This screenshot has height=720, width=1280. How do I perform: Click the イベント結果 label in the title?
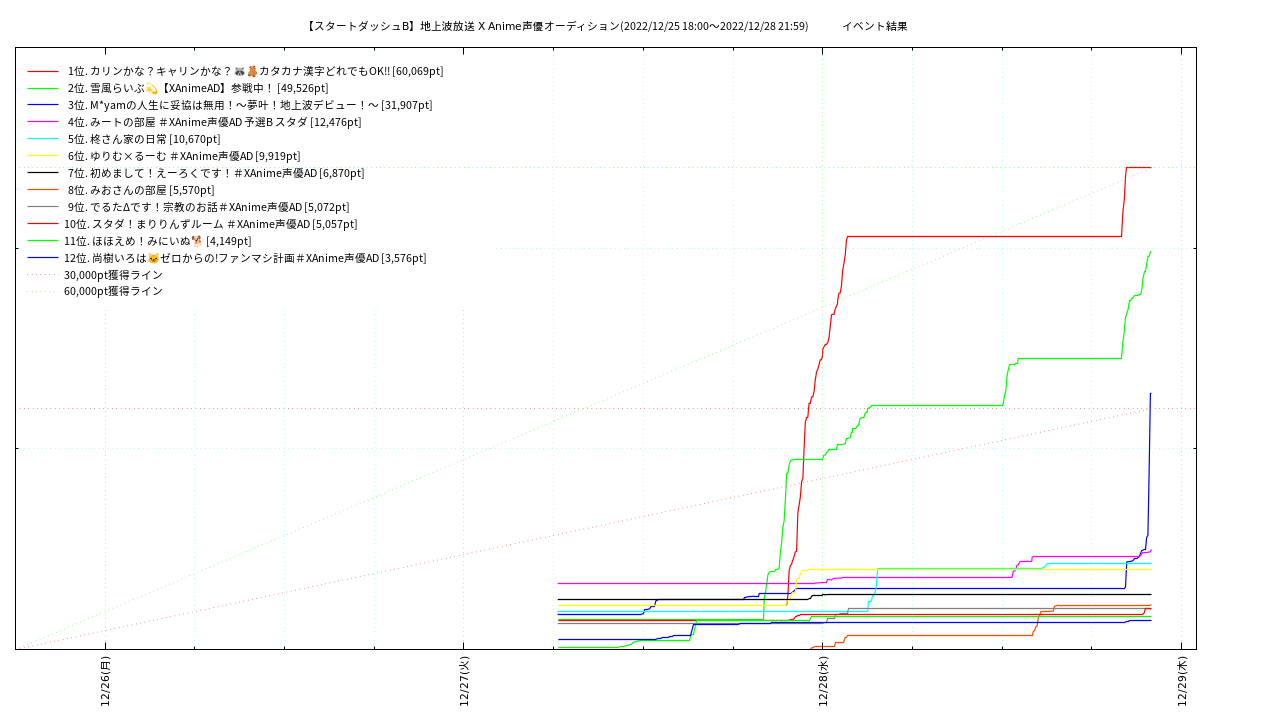pos(875,26)
